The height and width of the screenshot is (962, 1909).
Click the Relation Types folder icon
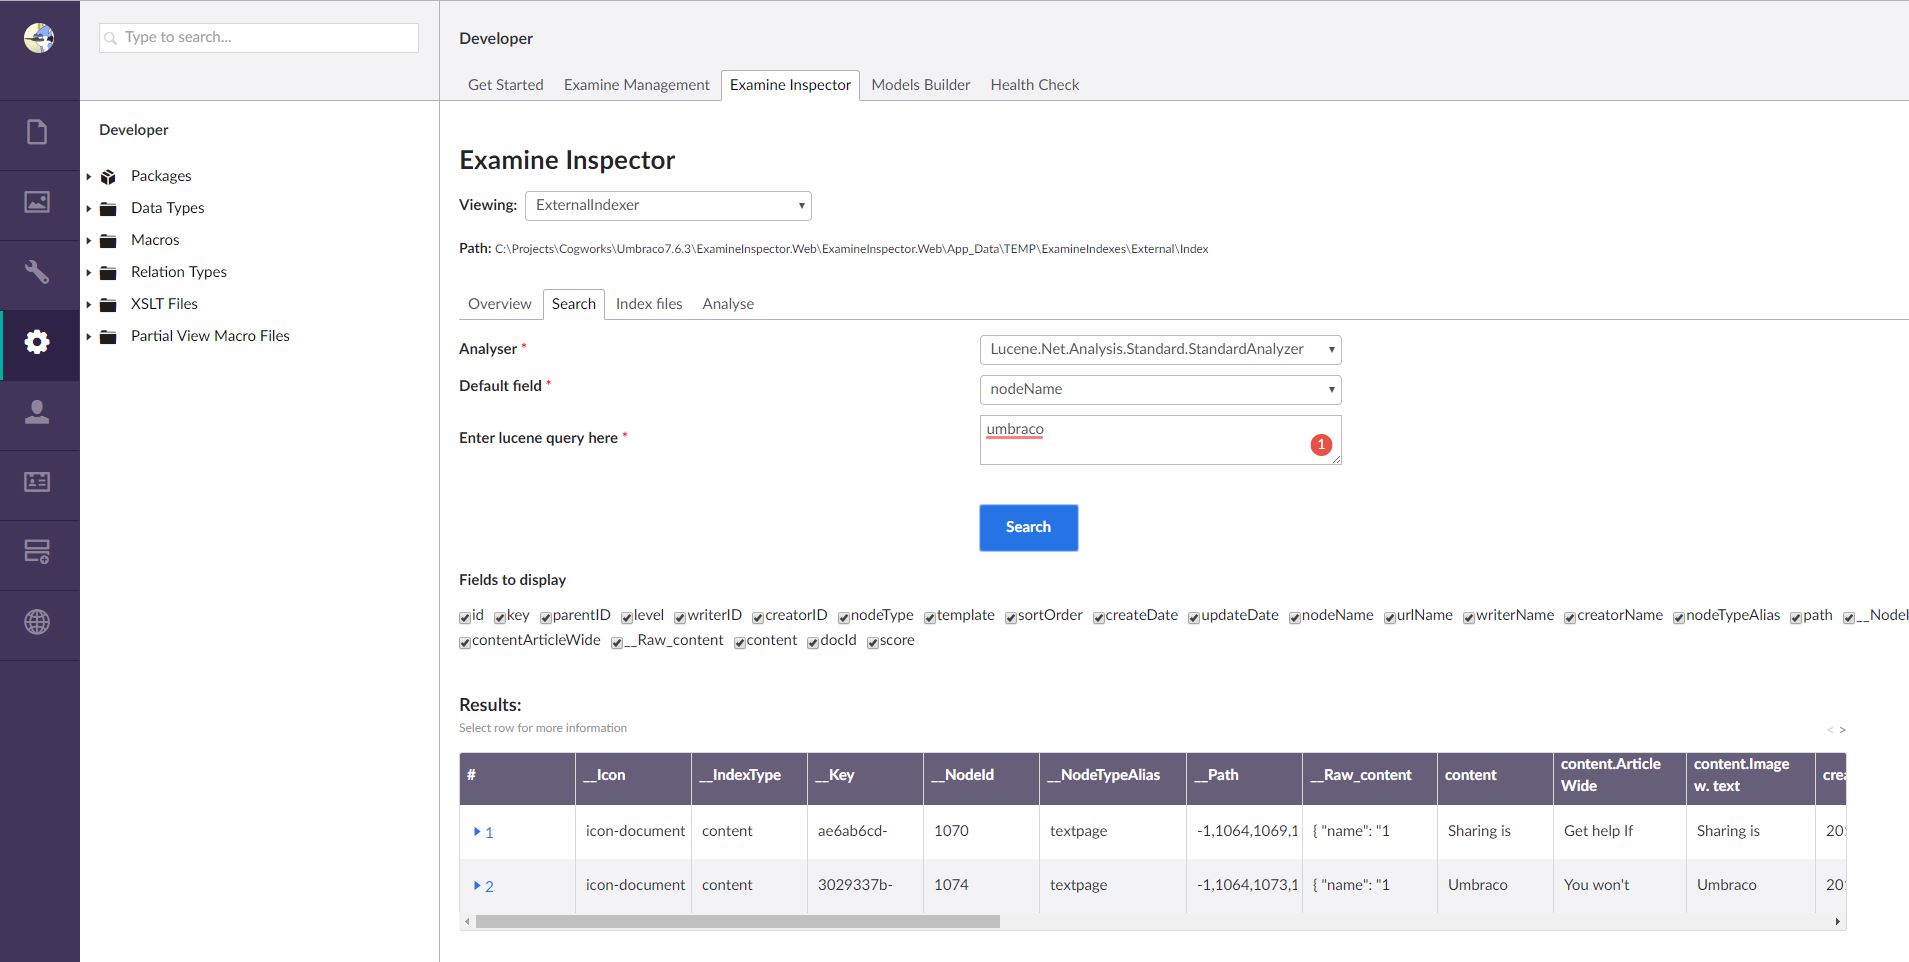pyautogui.click(x=108, y=273)
